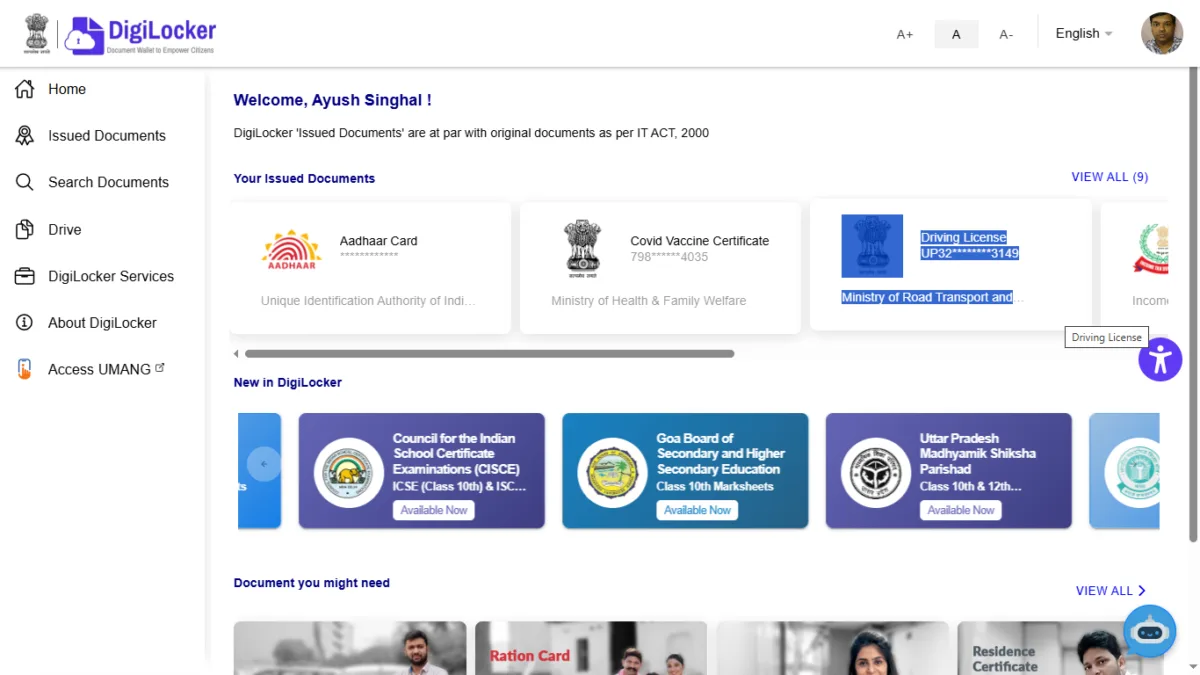This screenshot has width=1200, height=675.
Task: Decrease font size with A-
Action: [1006, 34]
